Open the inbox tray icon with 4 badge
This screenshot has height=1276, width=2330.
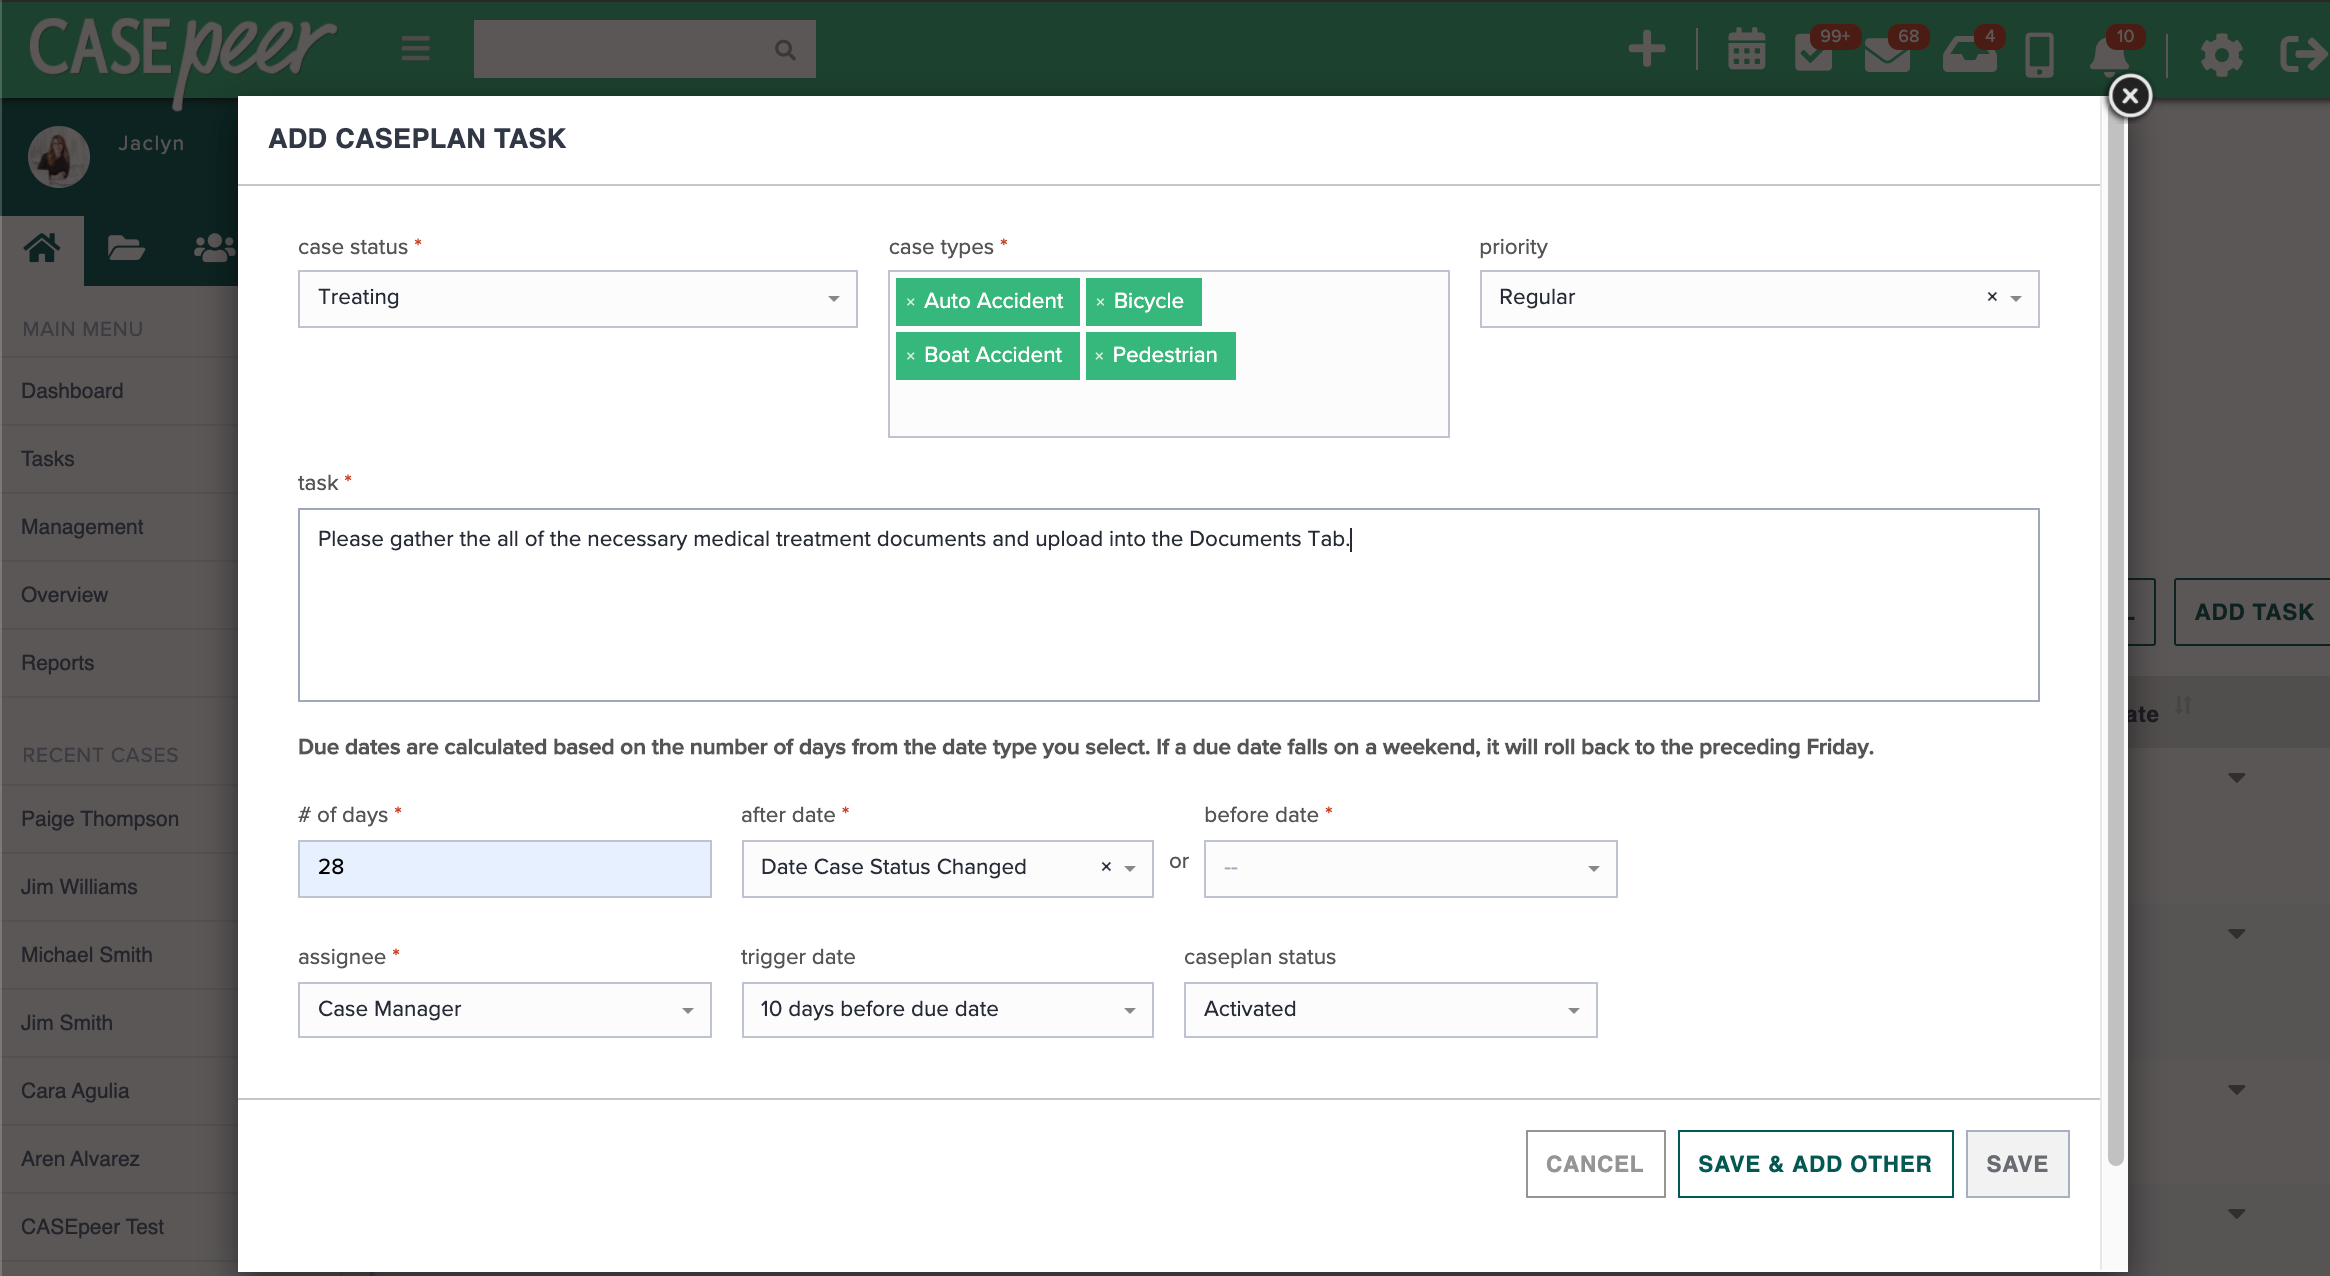tap(1968, 55)
